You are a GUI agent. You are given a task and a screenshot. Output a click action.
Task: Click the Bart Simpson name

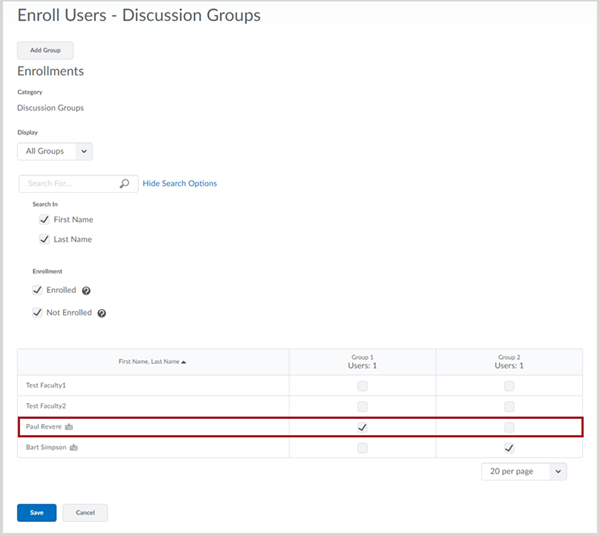pos(46,447)
